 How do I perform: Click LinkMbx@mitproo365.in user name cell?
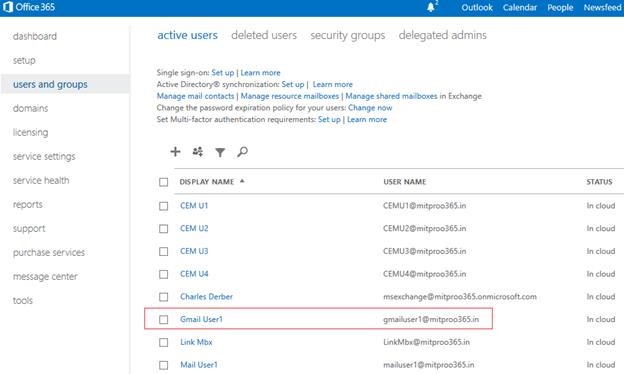426,342
